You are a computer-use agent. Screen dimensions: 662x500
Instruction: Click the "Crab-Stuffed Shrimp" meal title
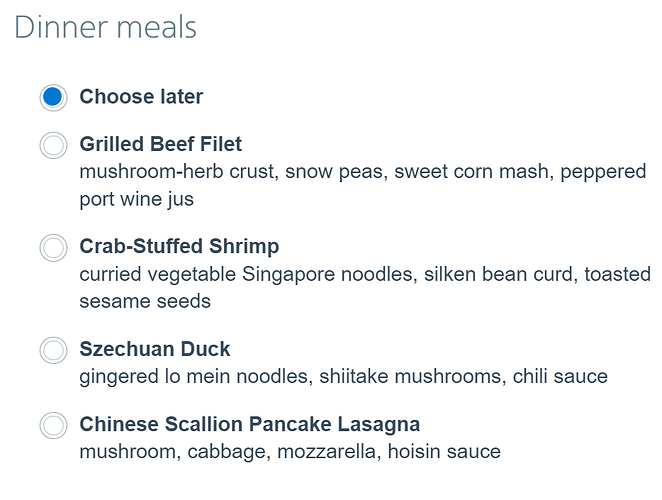tap(179, 246)
